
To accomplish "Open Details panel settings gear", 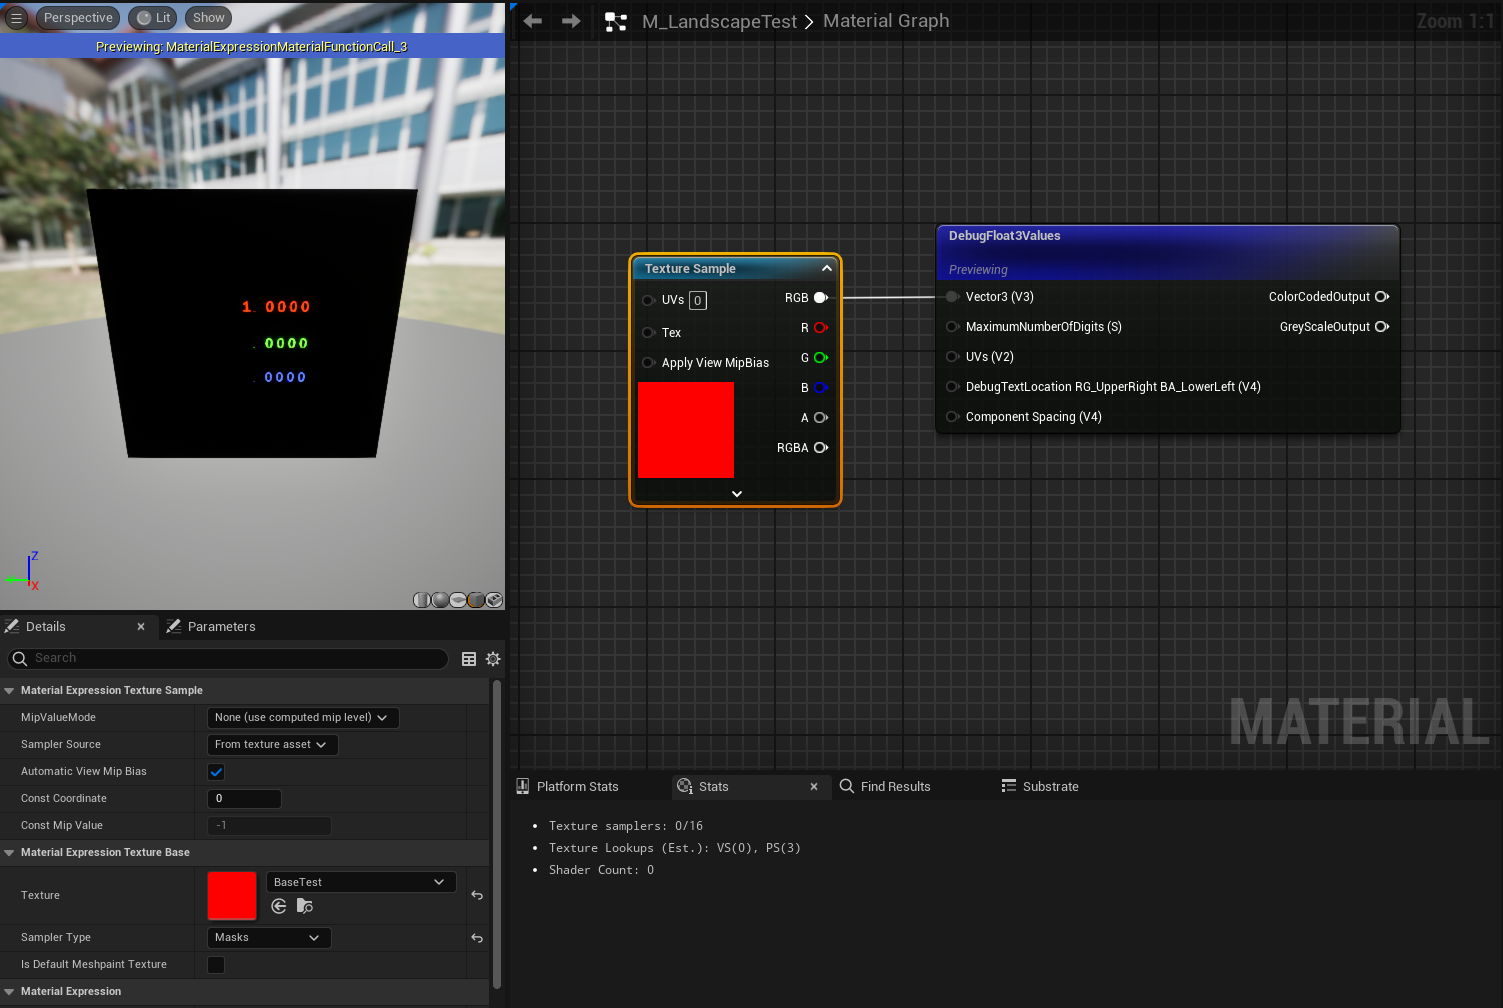I will [493, 659].
